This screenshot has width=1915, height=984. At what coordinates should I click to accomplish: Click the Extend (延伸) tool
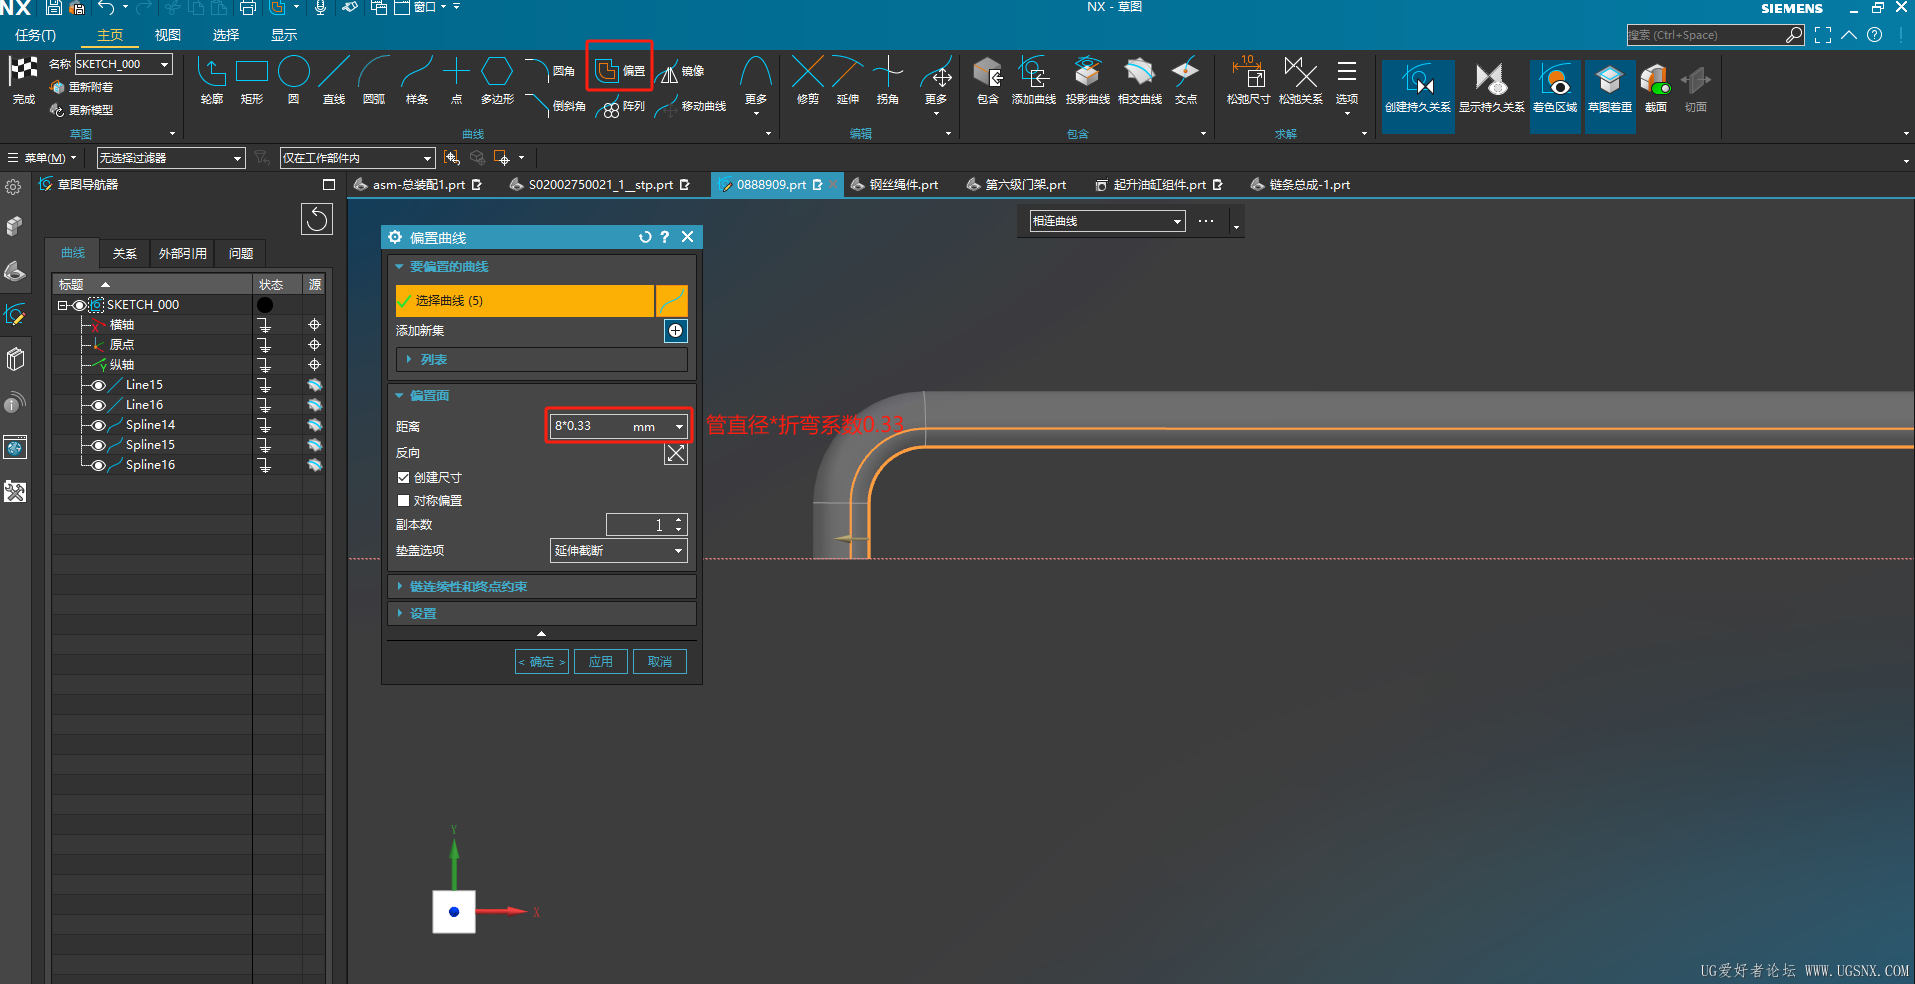pos(848,81)
